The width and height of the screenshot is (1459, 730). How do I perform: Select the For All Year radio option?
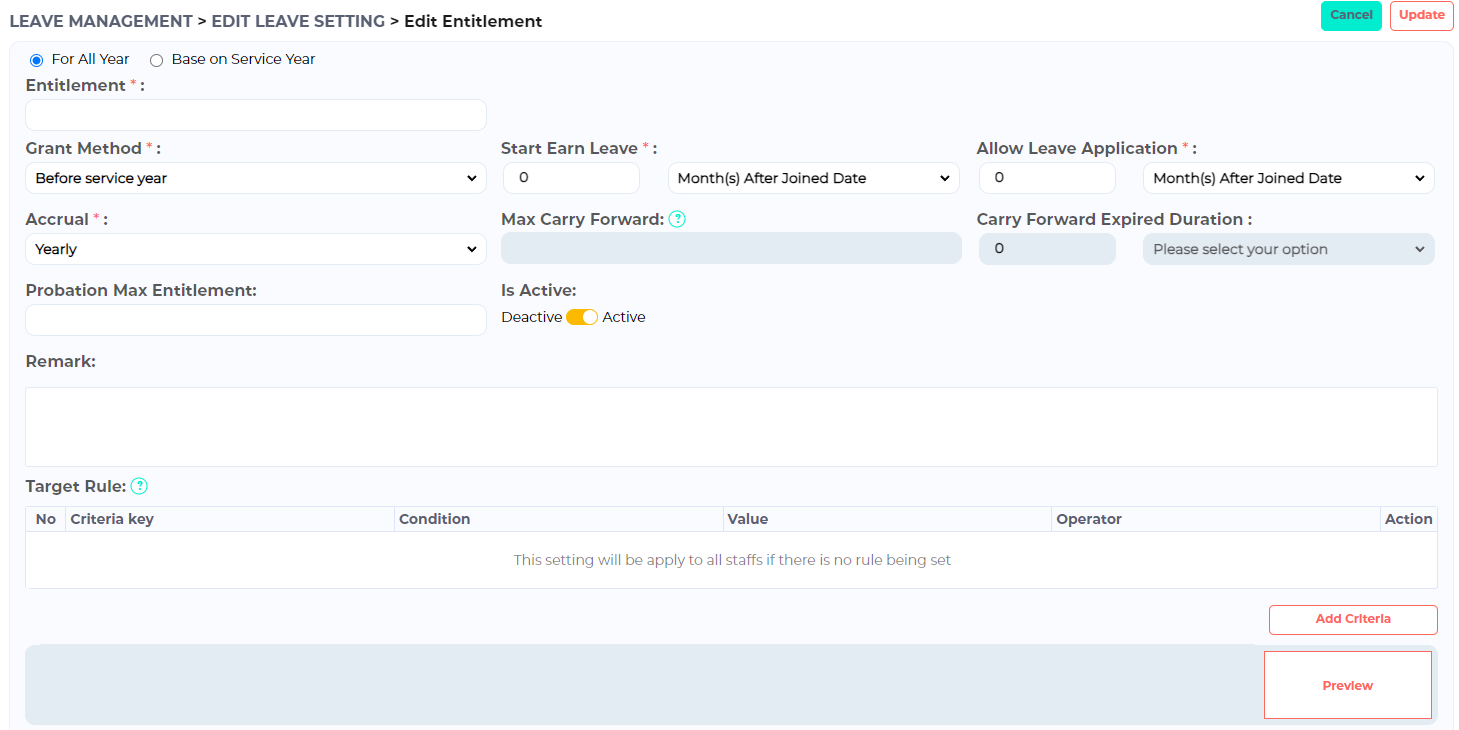37,60
